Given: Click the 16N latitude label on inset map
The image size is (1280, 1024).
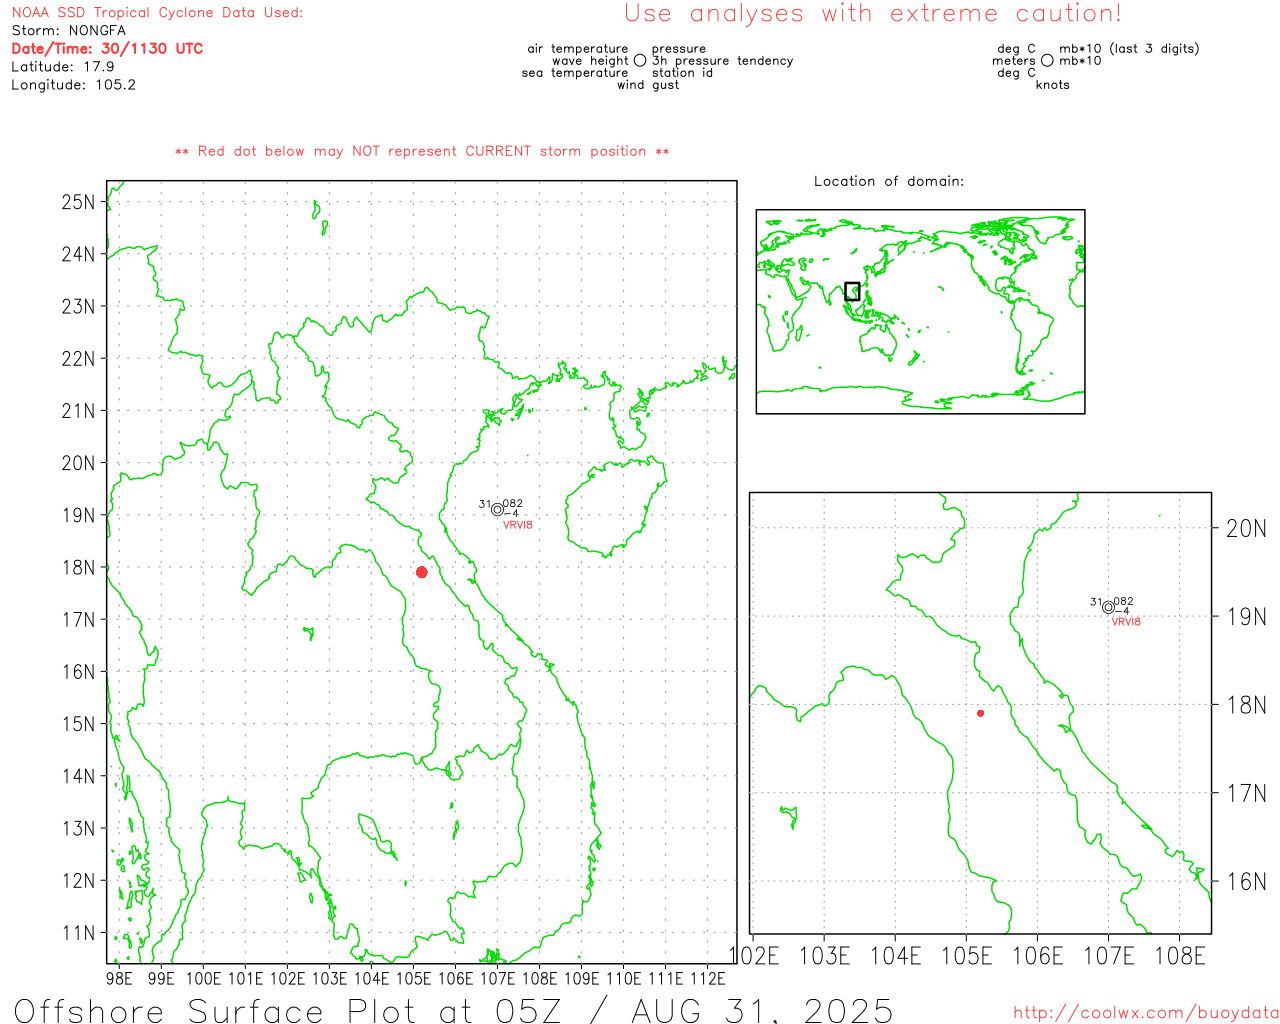Looking at the screenshot, I should 1246,881.
